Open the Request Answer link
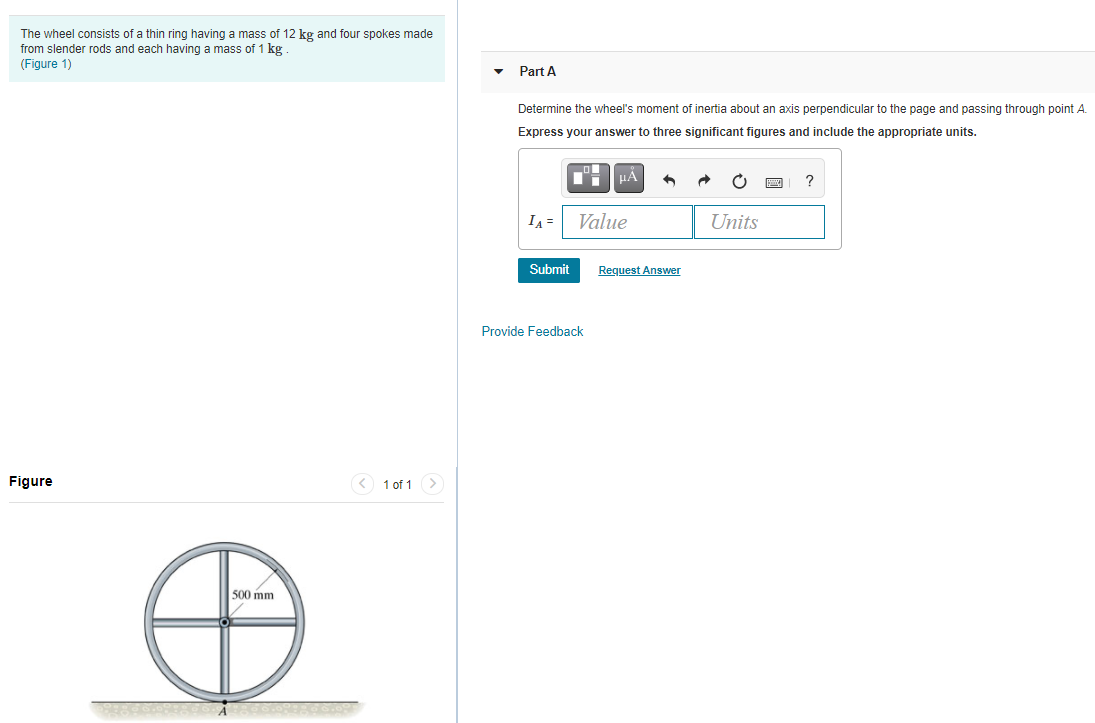 click(x=639, y=270)
